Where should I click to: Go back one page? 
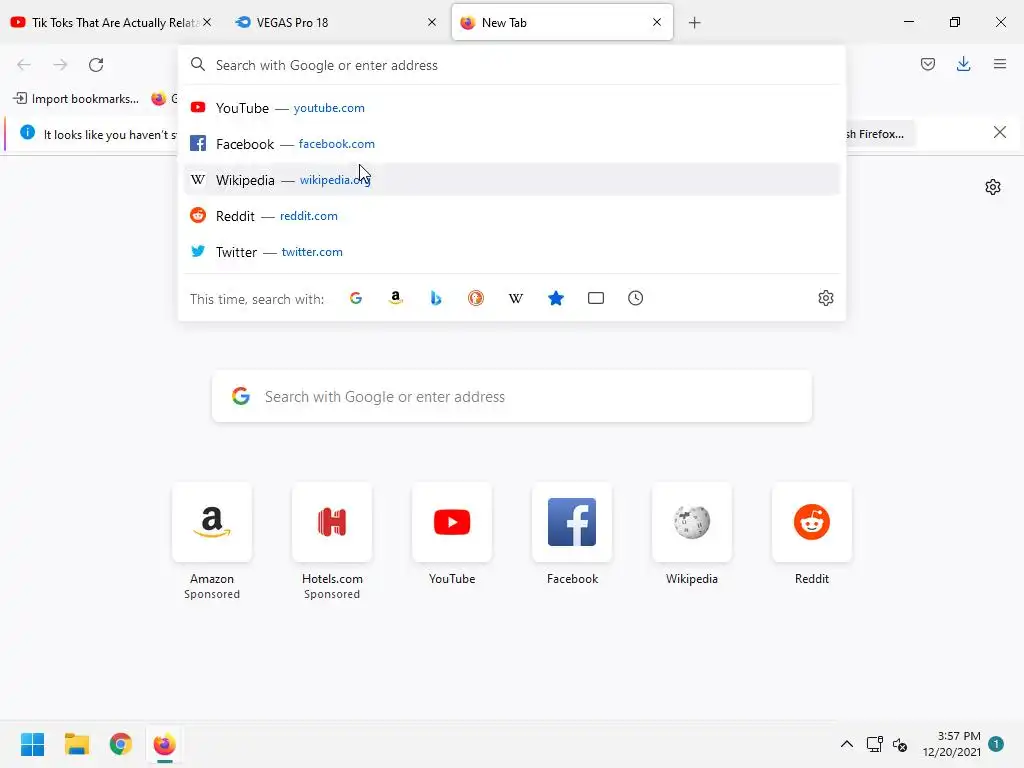tap(24, 65)
